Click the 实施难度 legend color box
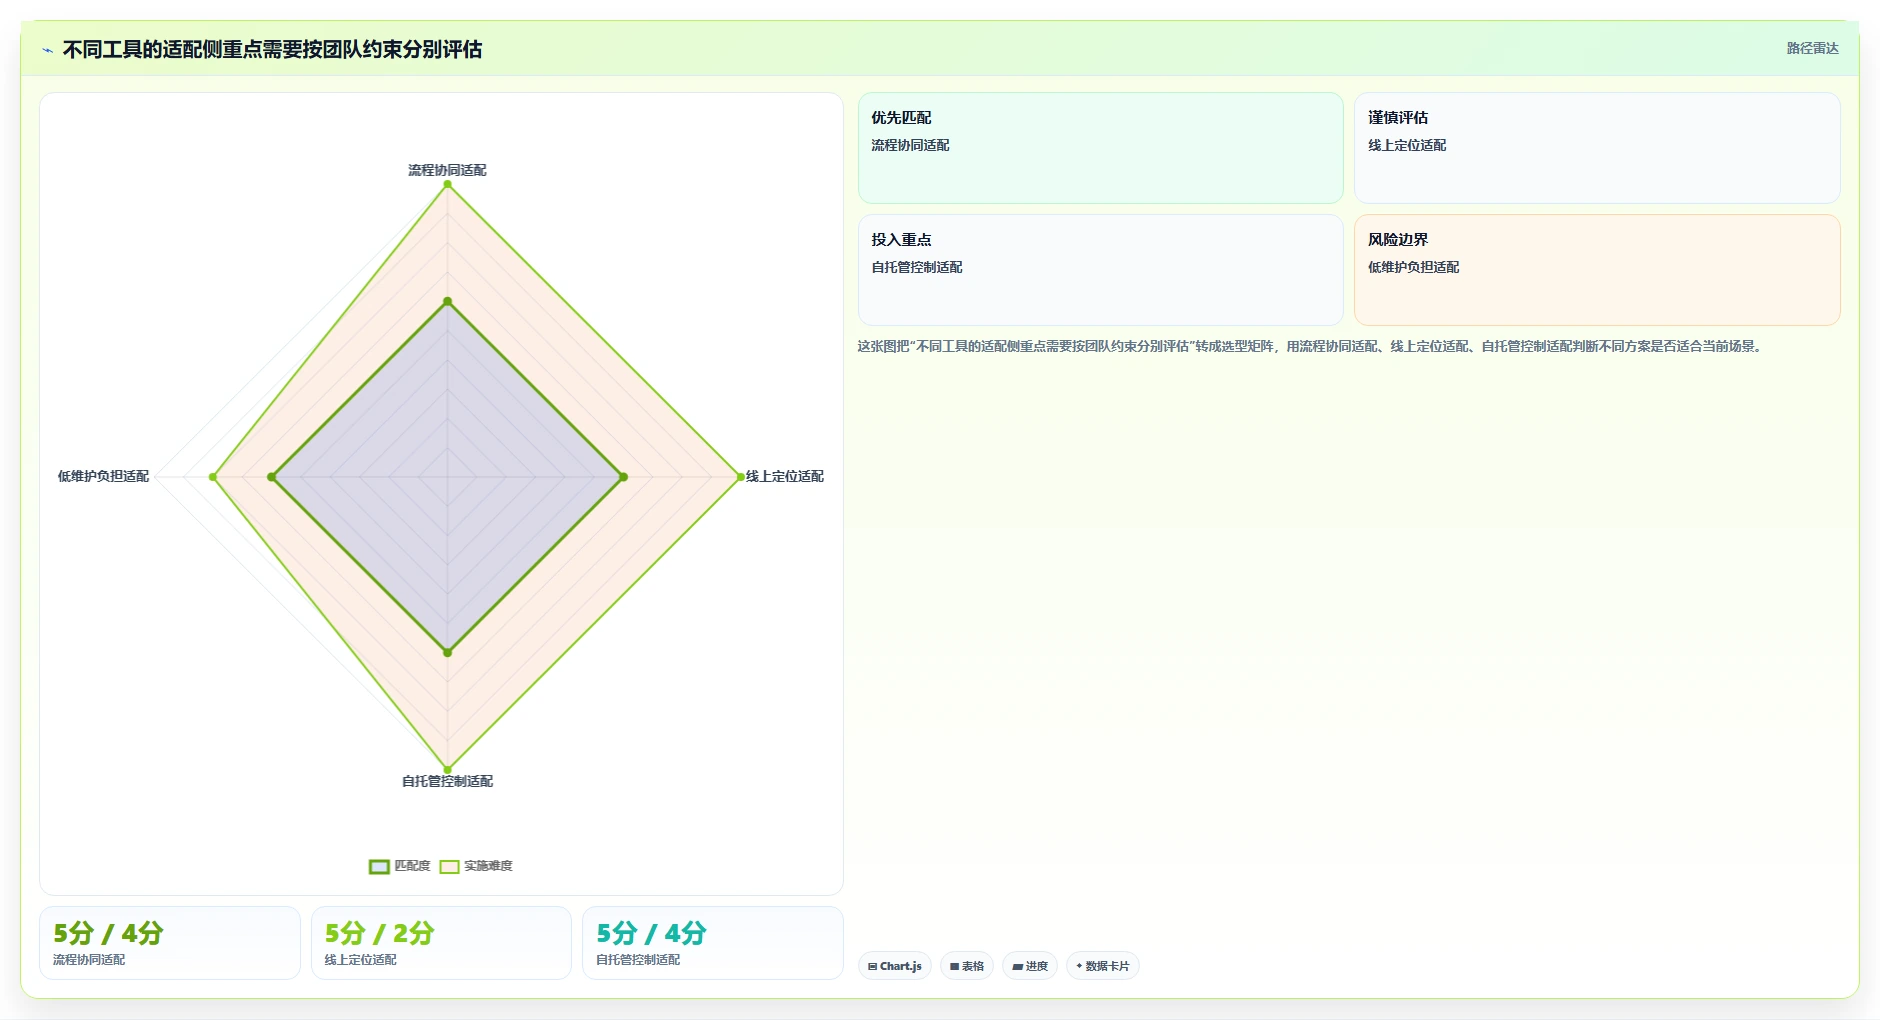Viewport: 1880px width, 1020px height. pos(450,867)
